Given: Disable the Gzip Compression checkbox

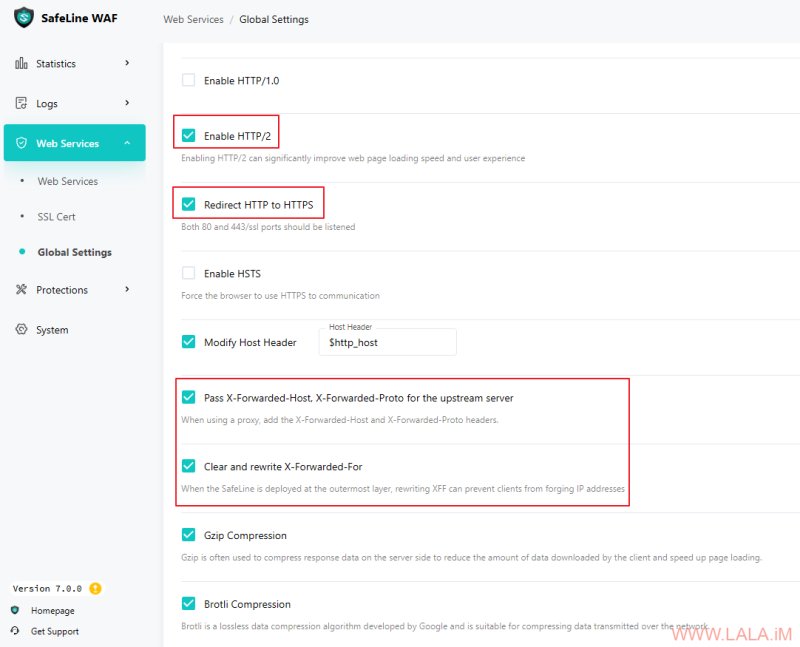Looking at the screenshot, I should click(188, 535).
